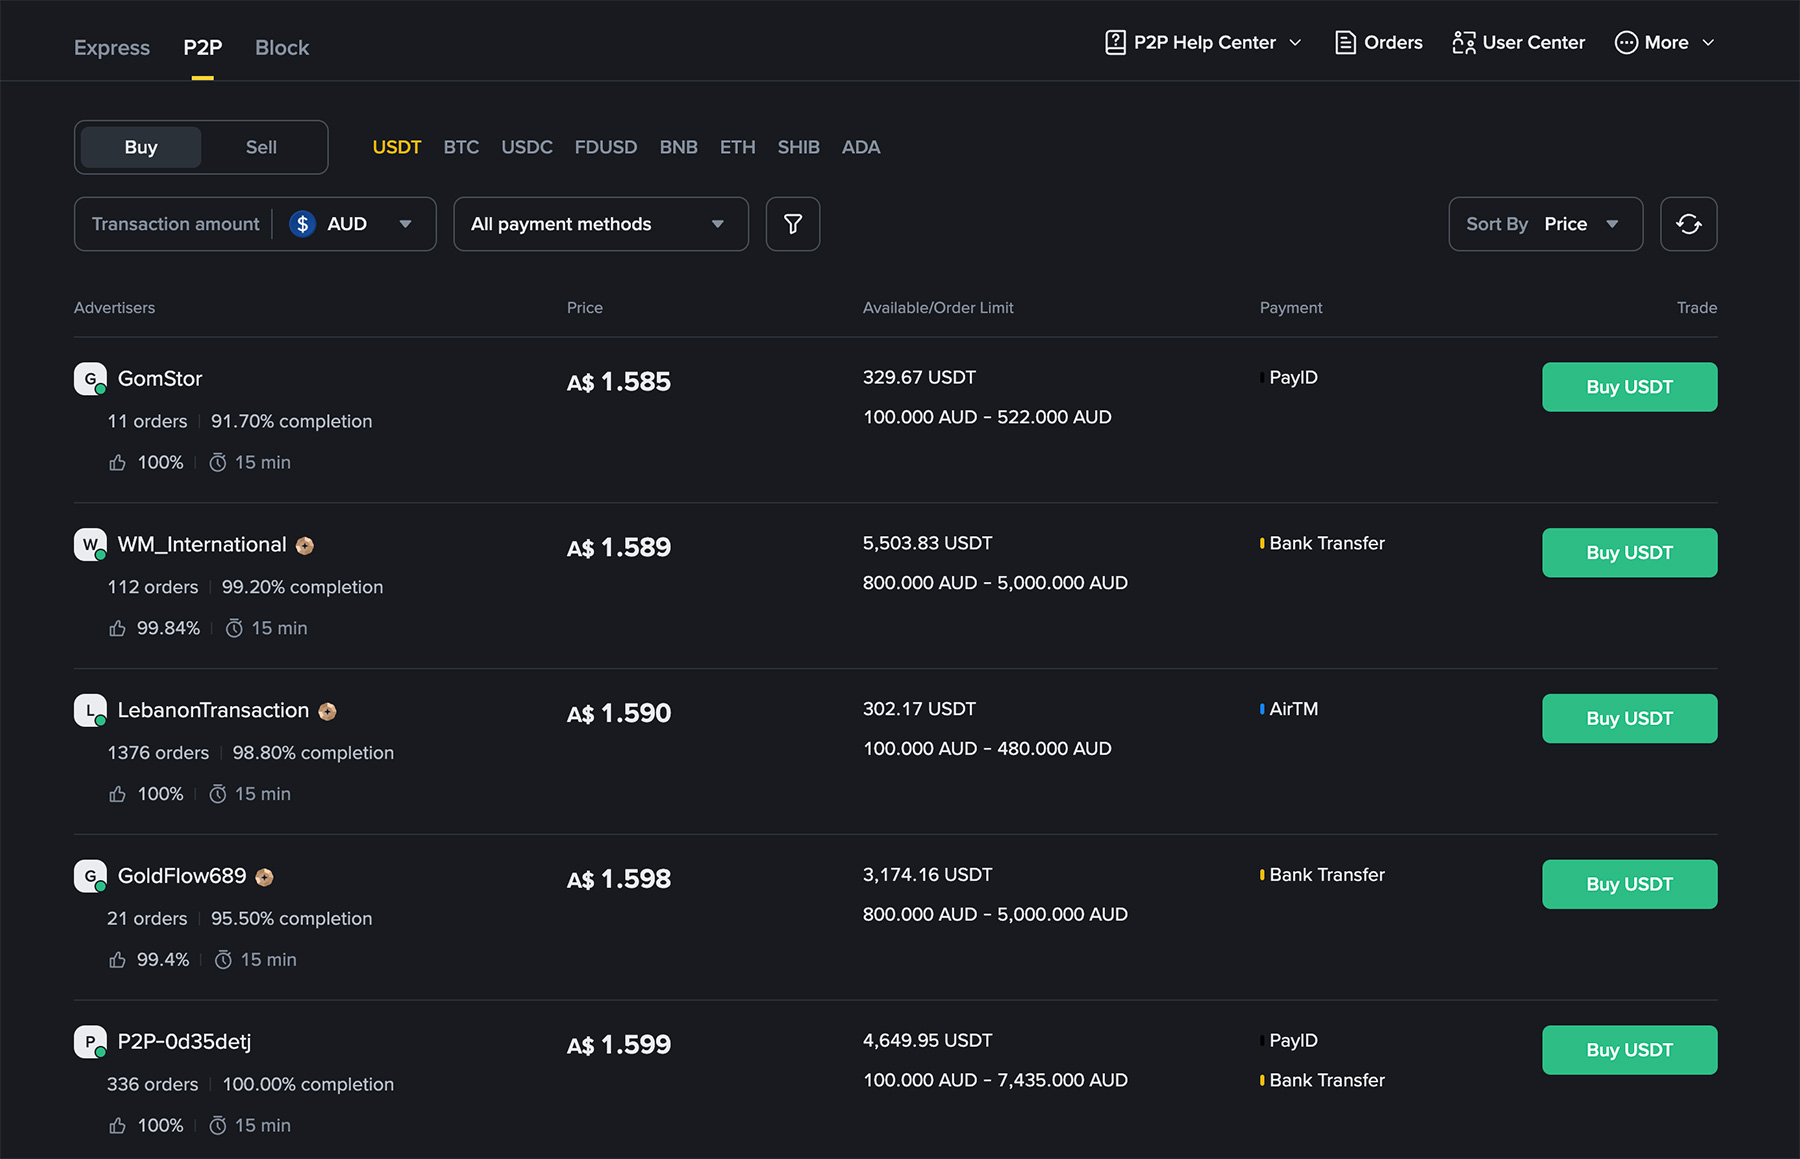Select the Buy toggle
Viewport: 1800px width, 1159px height.
[x=141, y=147]
